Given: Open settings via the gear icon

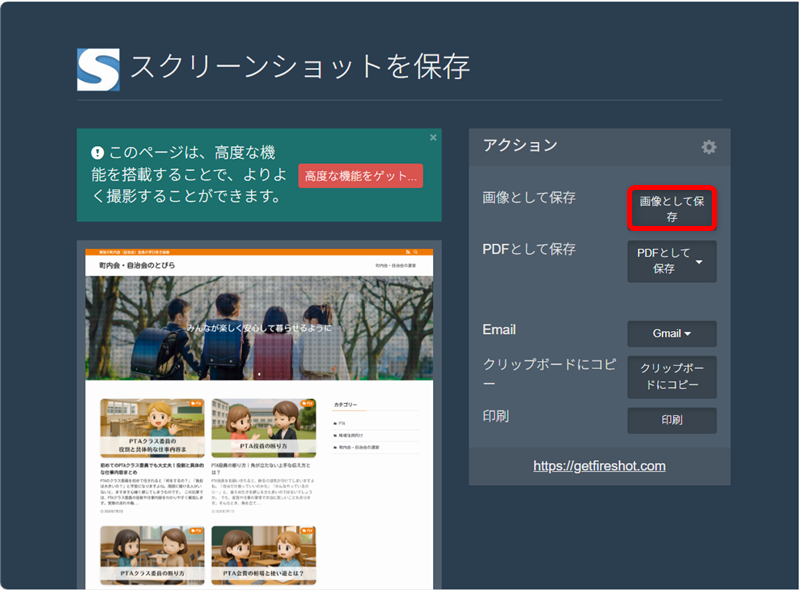Looking at the screenshot, I should pyautogui.click(x=709, y=147).
